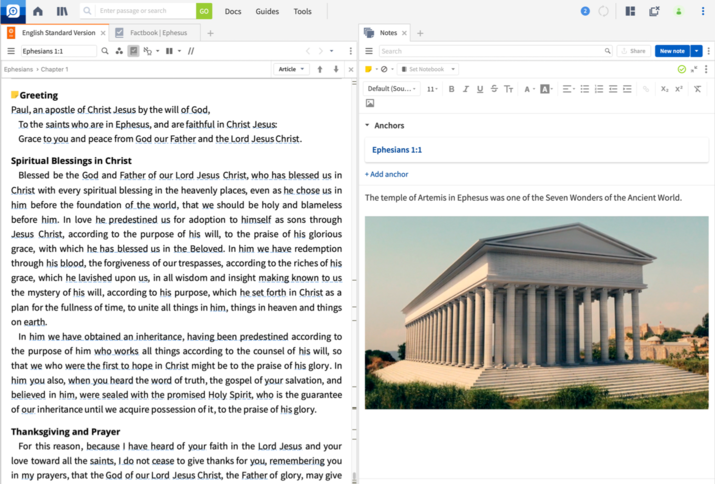
Task: Click the yellow note marker beside Greeting
Action: click(15, 95)
